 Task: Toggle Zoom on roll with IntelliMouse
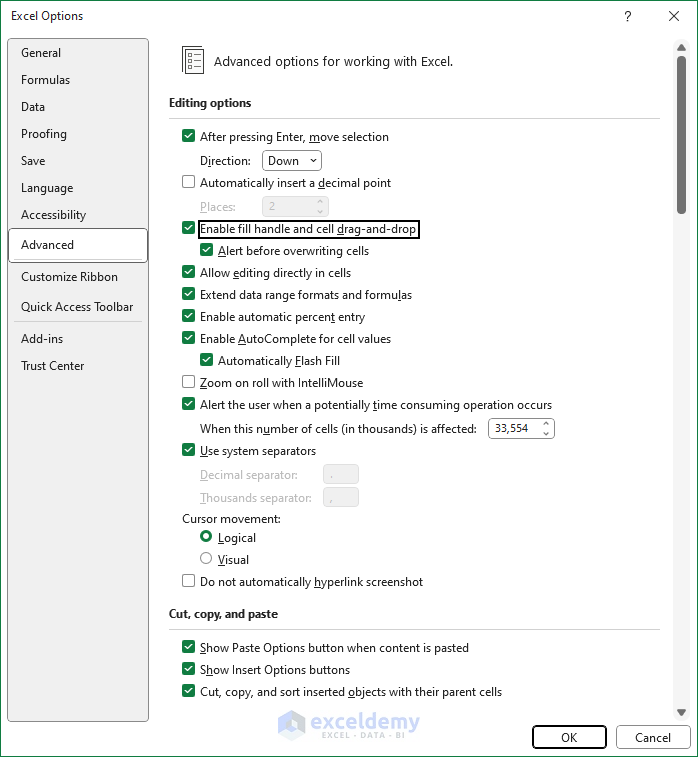pos(189,383)
